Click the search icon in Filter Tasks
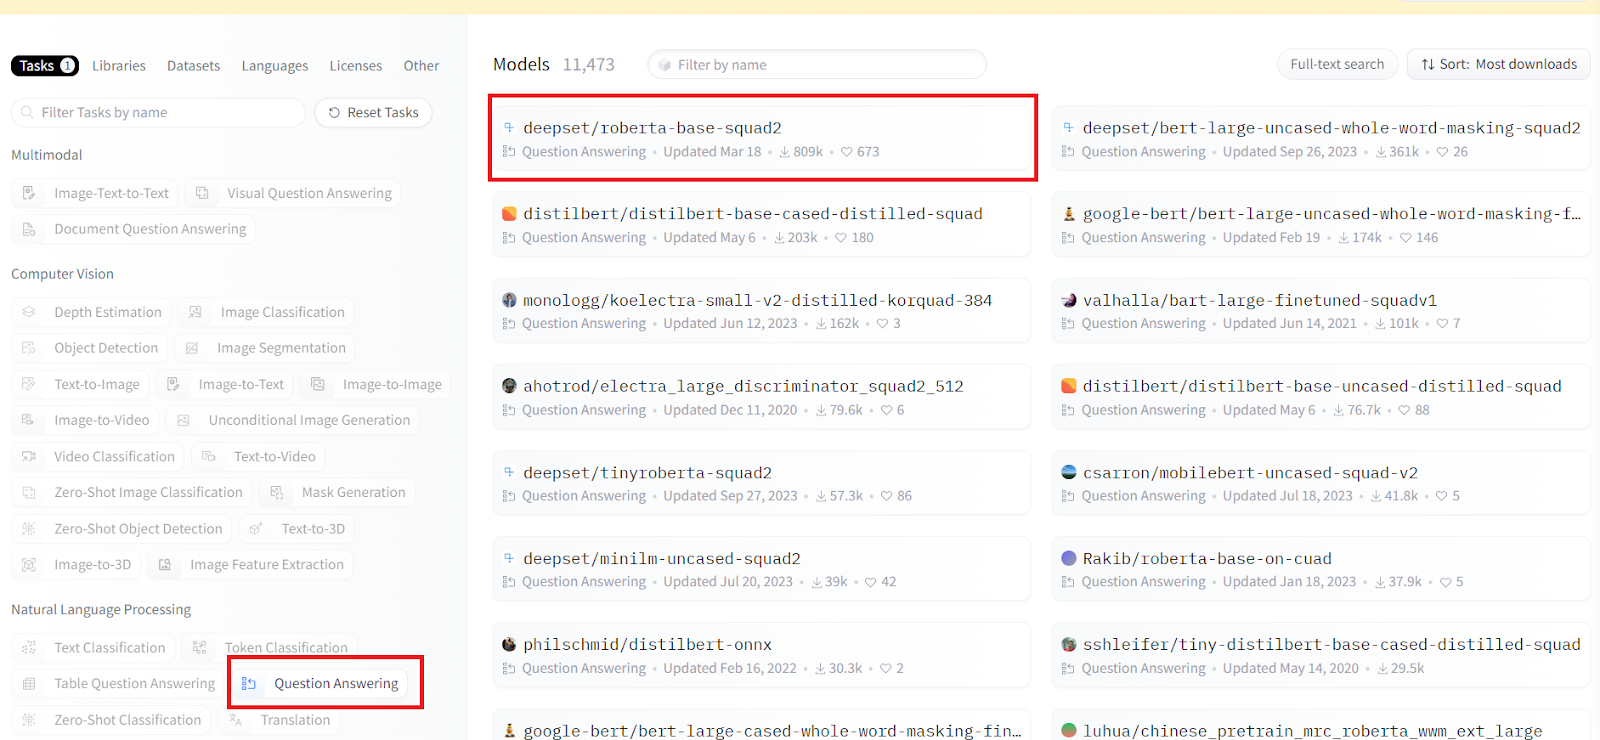Viewport: 1600px width, 740px height. pos(27,113)
